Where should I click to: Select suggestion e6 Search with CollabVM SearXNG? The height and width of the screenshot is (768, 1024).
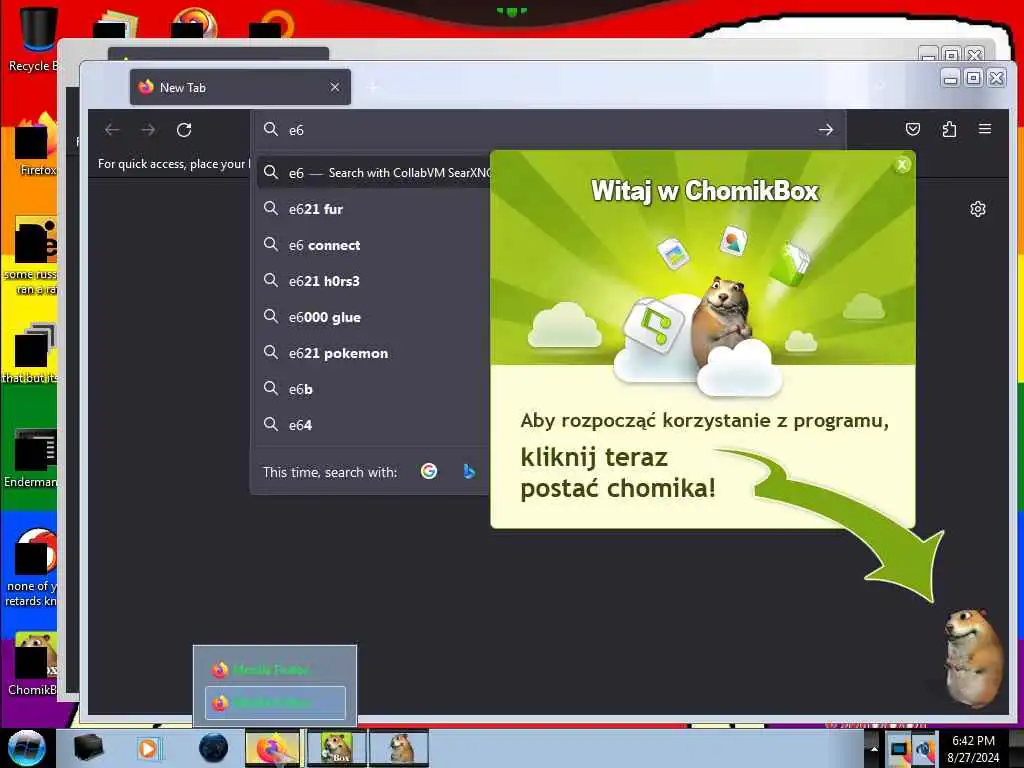tap(374, 173)
